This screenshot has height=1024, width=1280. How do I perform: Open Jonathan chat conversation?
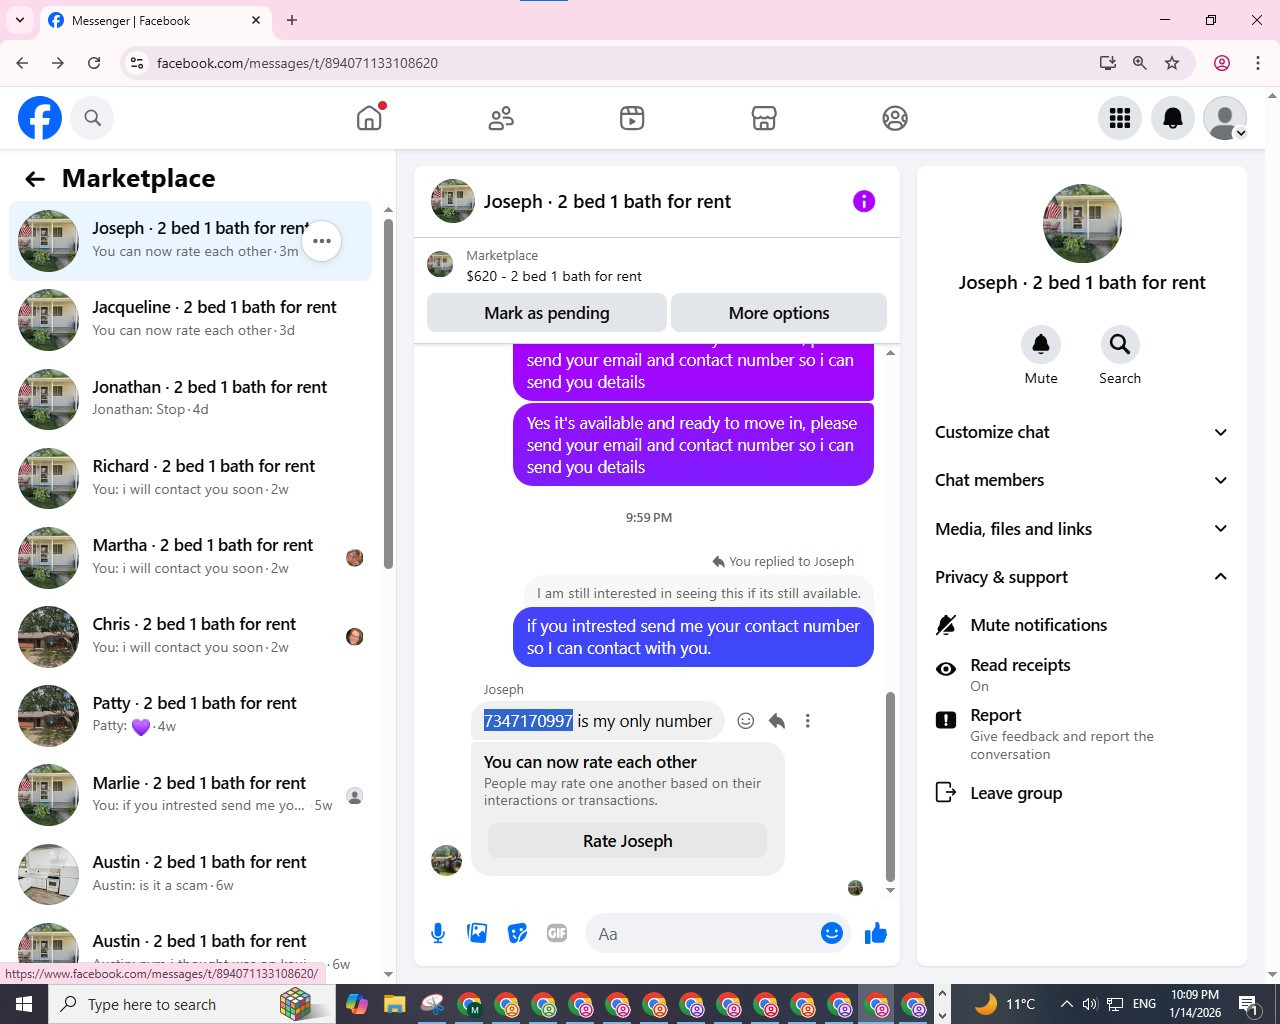[190, 399]
